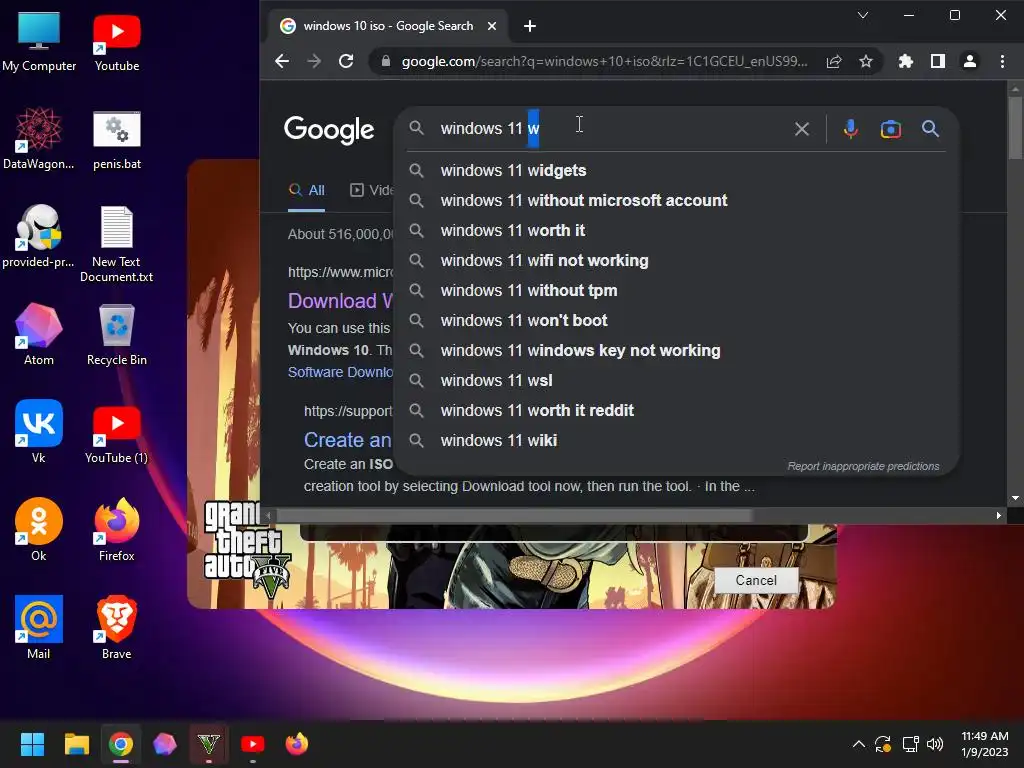Open new Chrome tab with plus
Screen dimensions: 1024x768
pos(530,26)
